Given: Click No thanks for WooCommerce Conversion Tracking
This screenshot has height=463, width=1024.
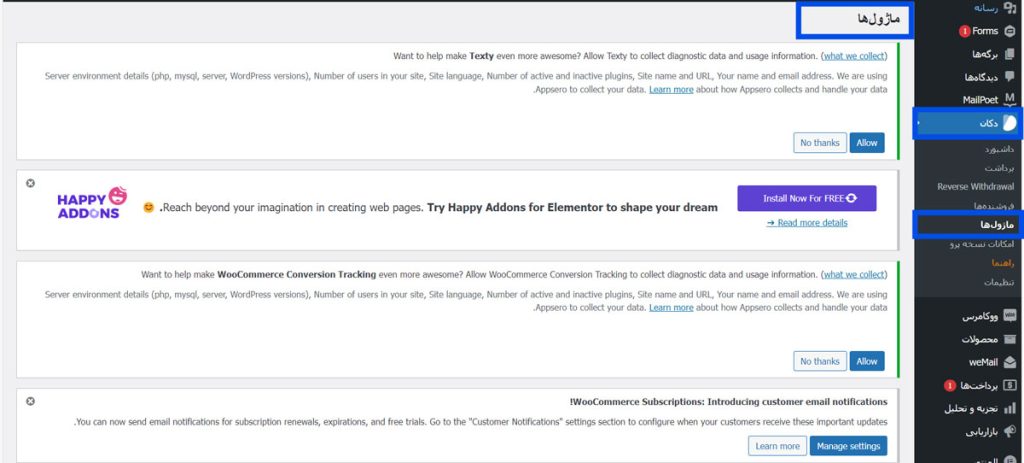Looking at the screenshot, I should pos(820,361).
